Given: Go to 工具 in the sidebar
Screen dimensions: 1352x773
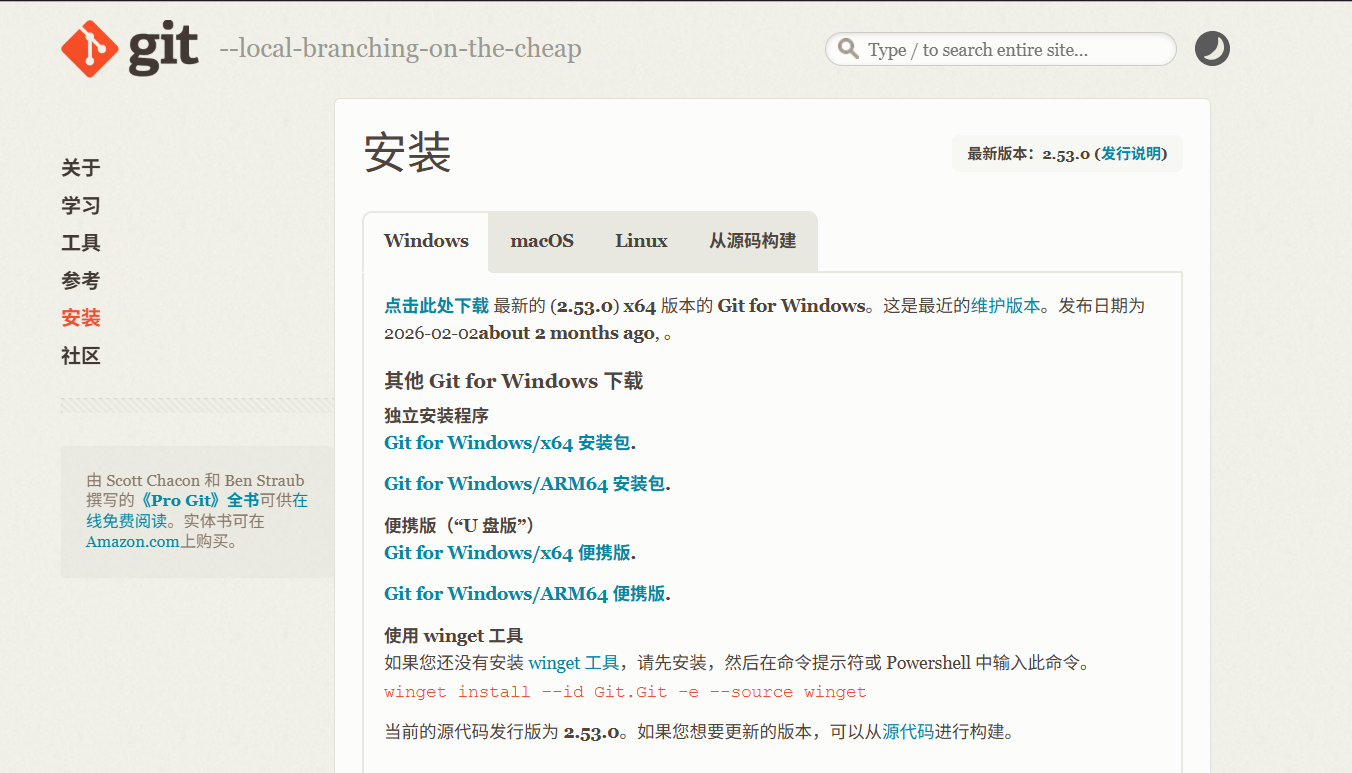Looking at the screenshot, I should coord(81,243).
